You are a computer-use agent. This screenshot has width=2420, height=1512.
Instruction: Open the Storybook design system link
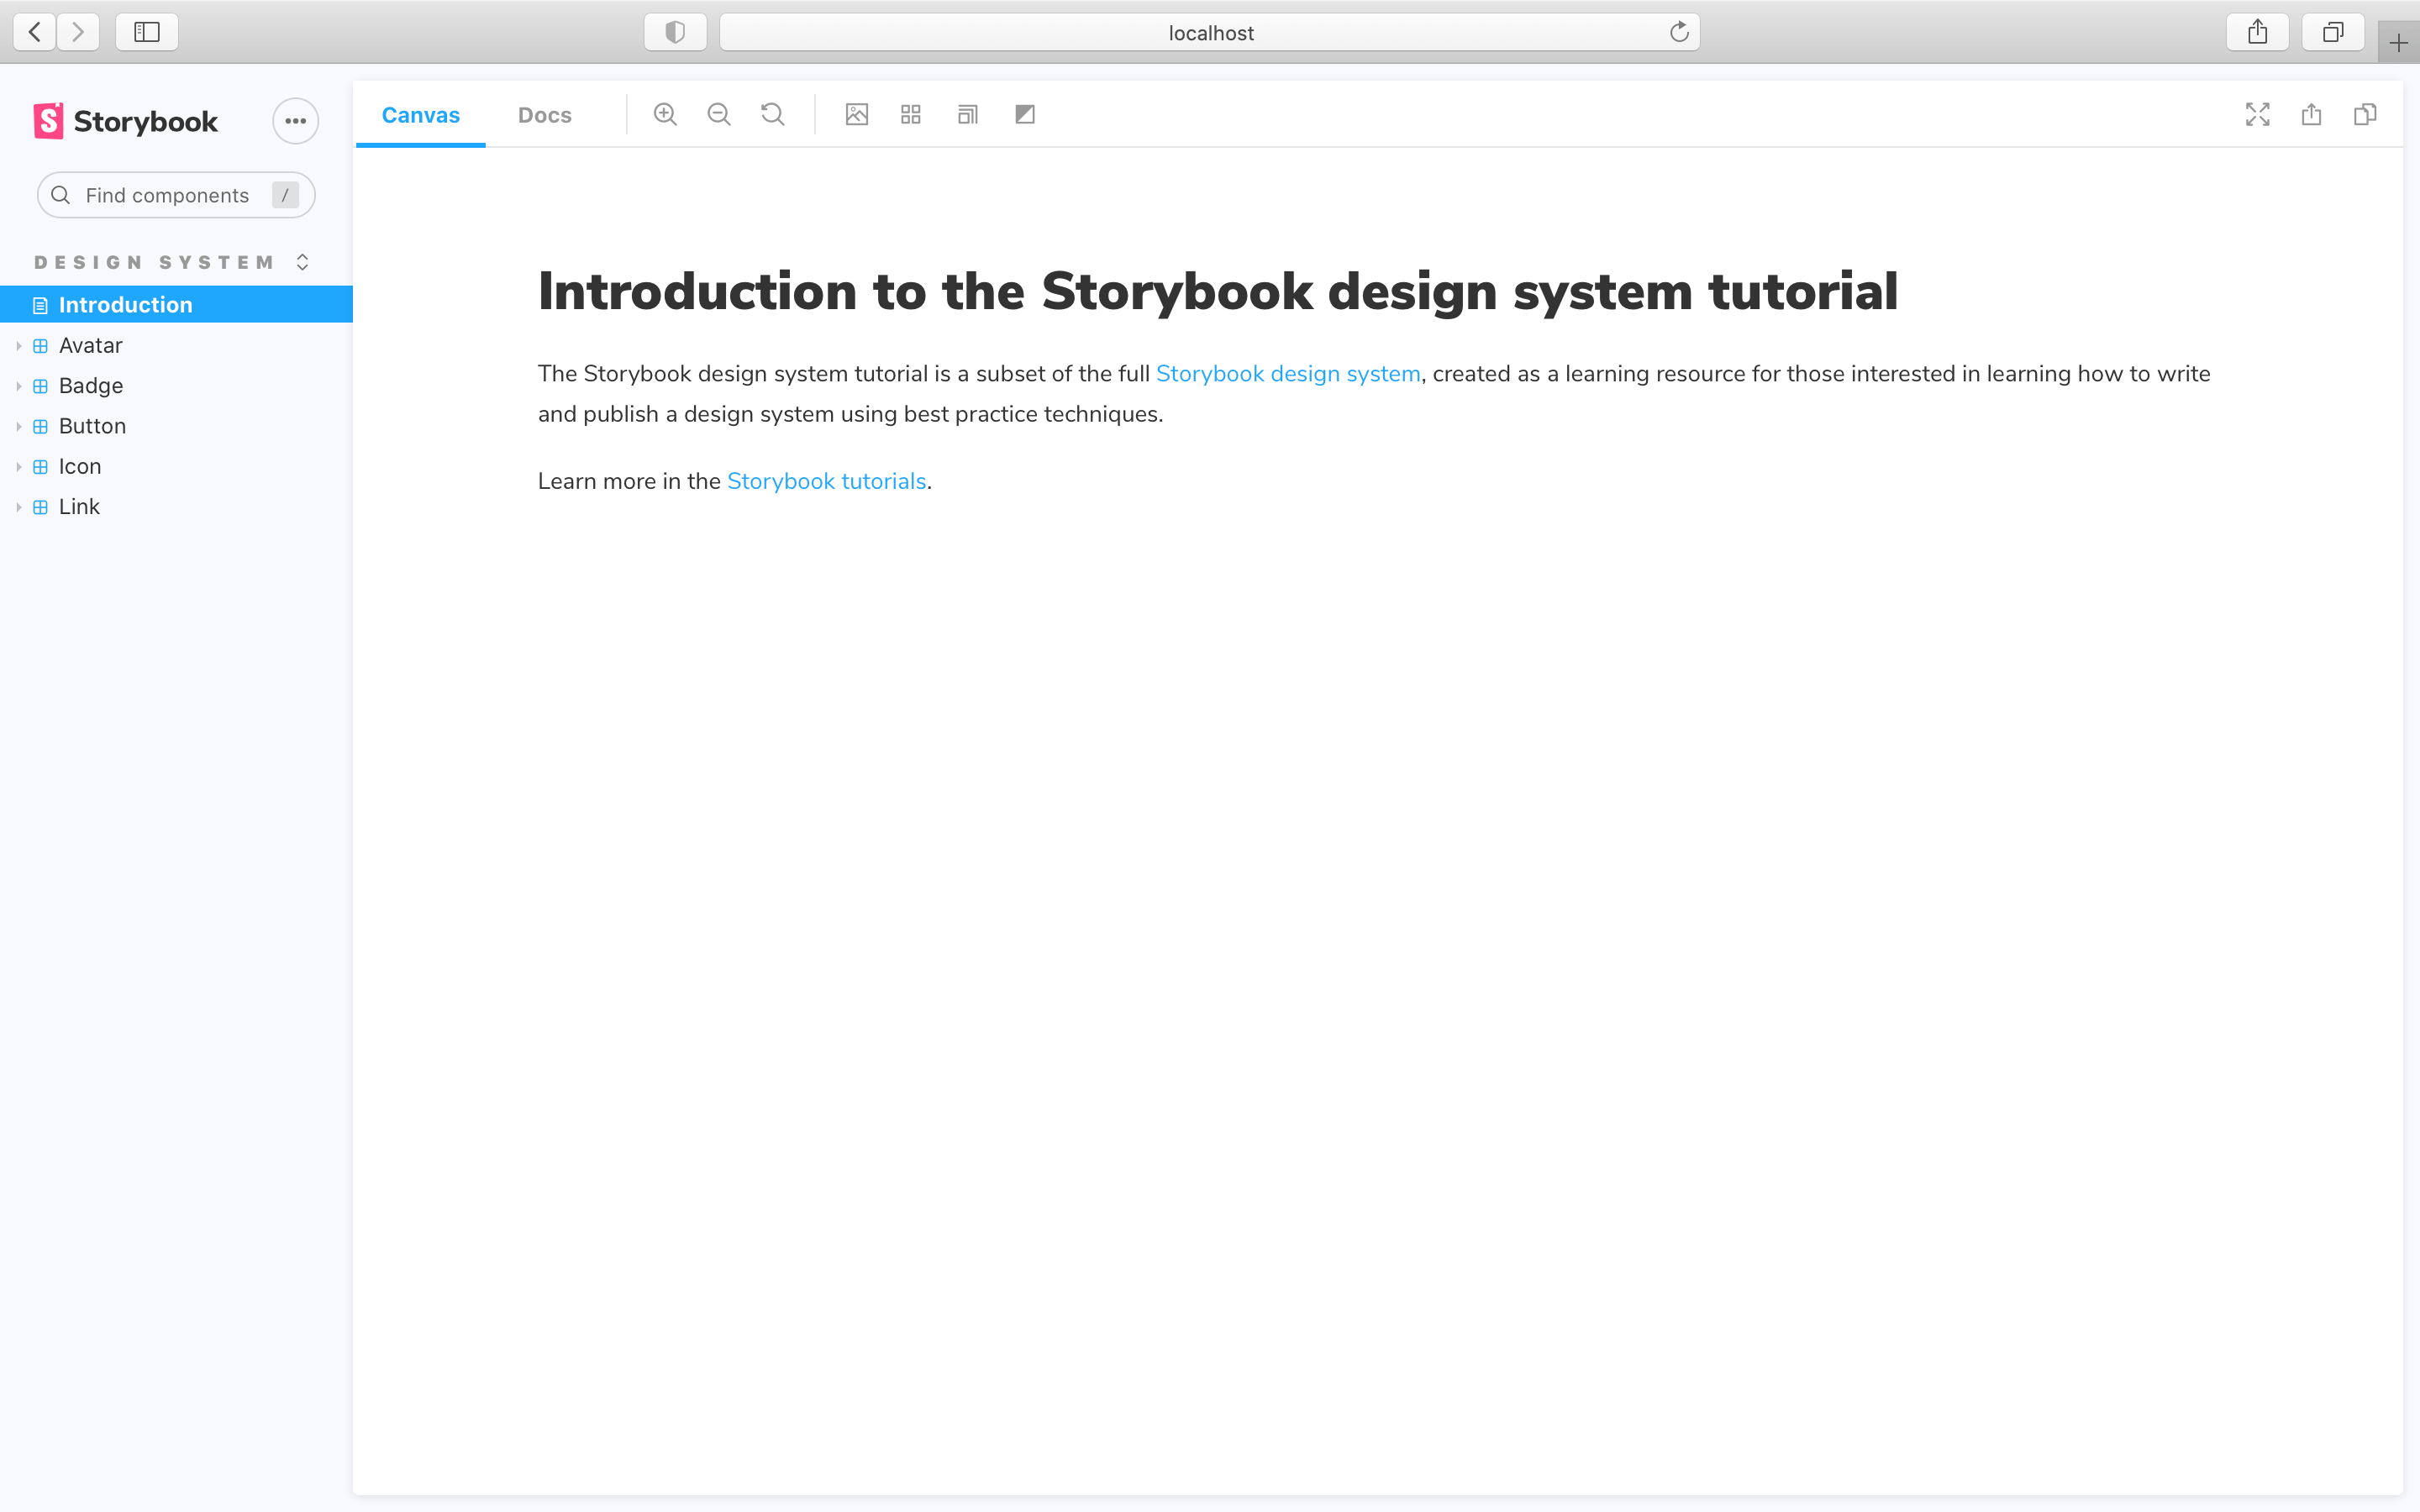point(1287,373)
